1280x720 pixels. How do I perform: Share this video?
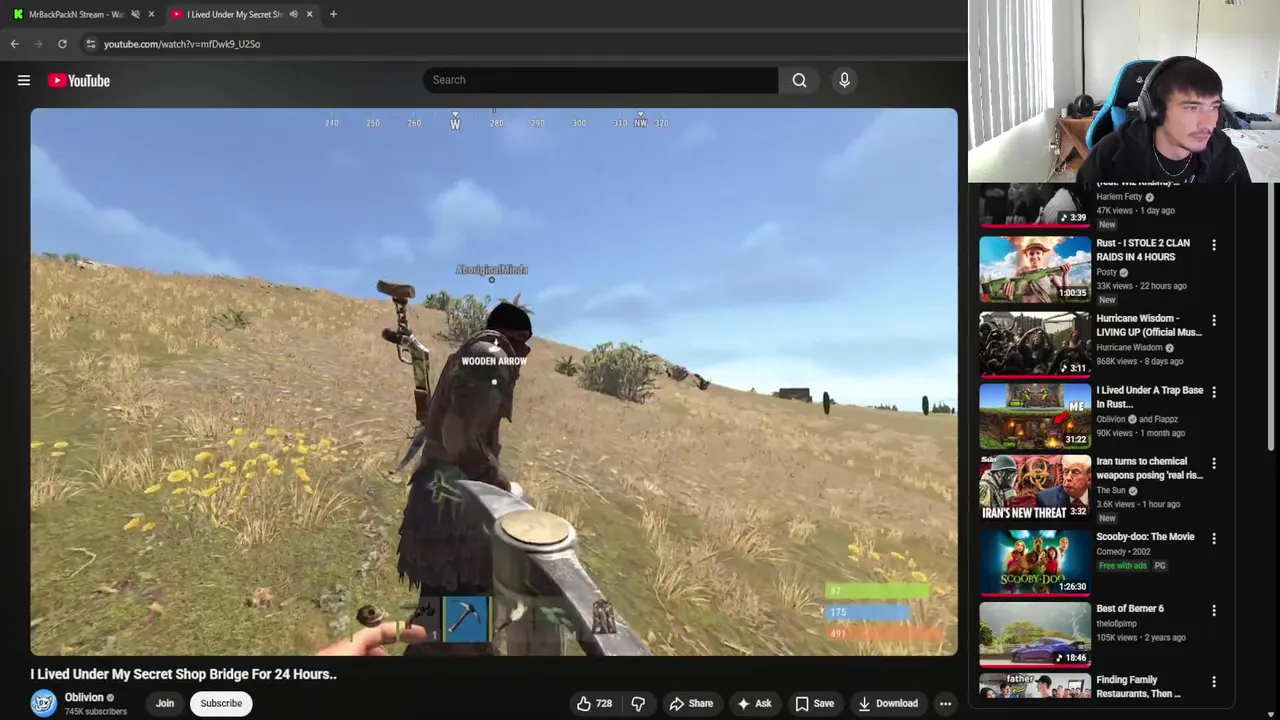coord(691,703)
